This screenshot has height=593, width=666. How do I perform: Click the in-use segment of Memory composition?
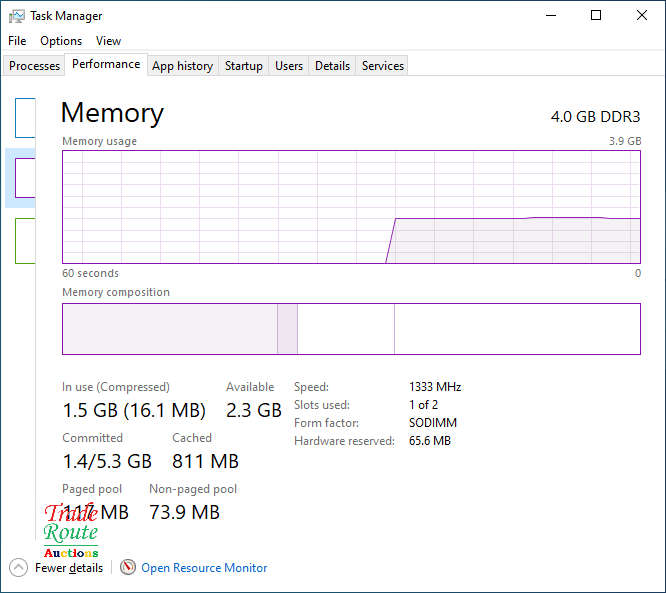coord(169,329)
